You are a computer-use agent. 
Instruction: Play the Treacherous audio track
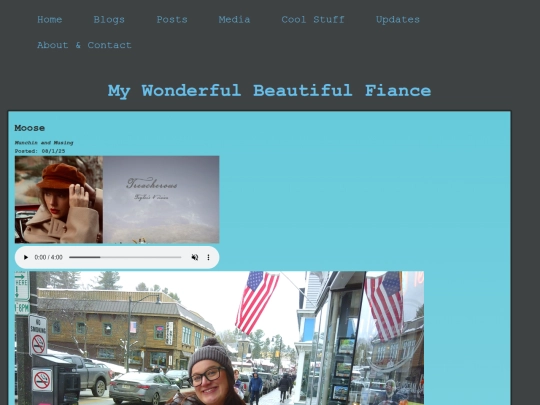25,257
